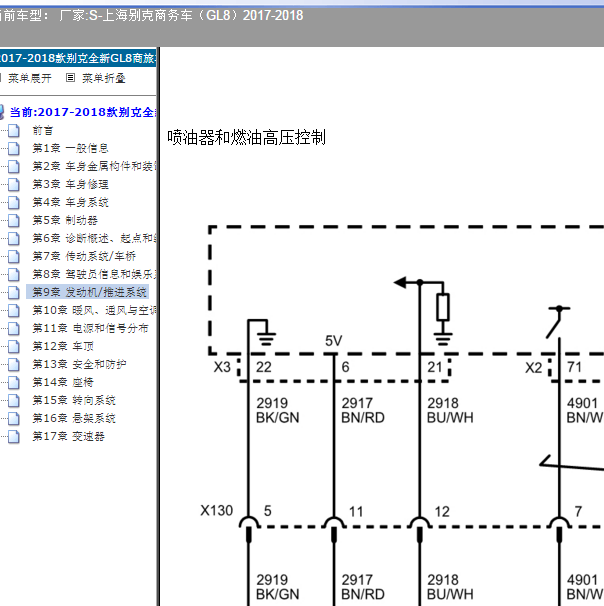604x606 pixels.
Task: Click the panel header 2017-2018款别克全新GL8
Action: [78, 58]
